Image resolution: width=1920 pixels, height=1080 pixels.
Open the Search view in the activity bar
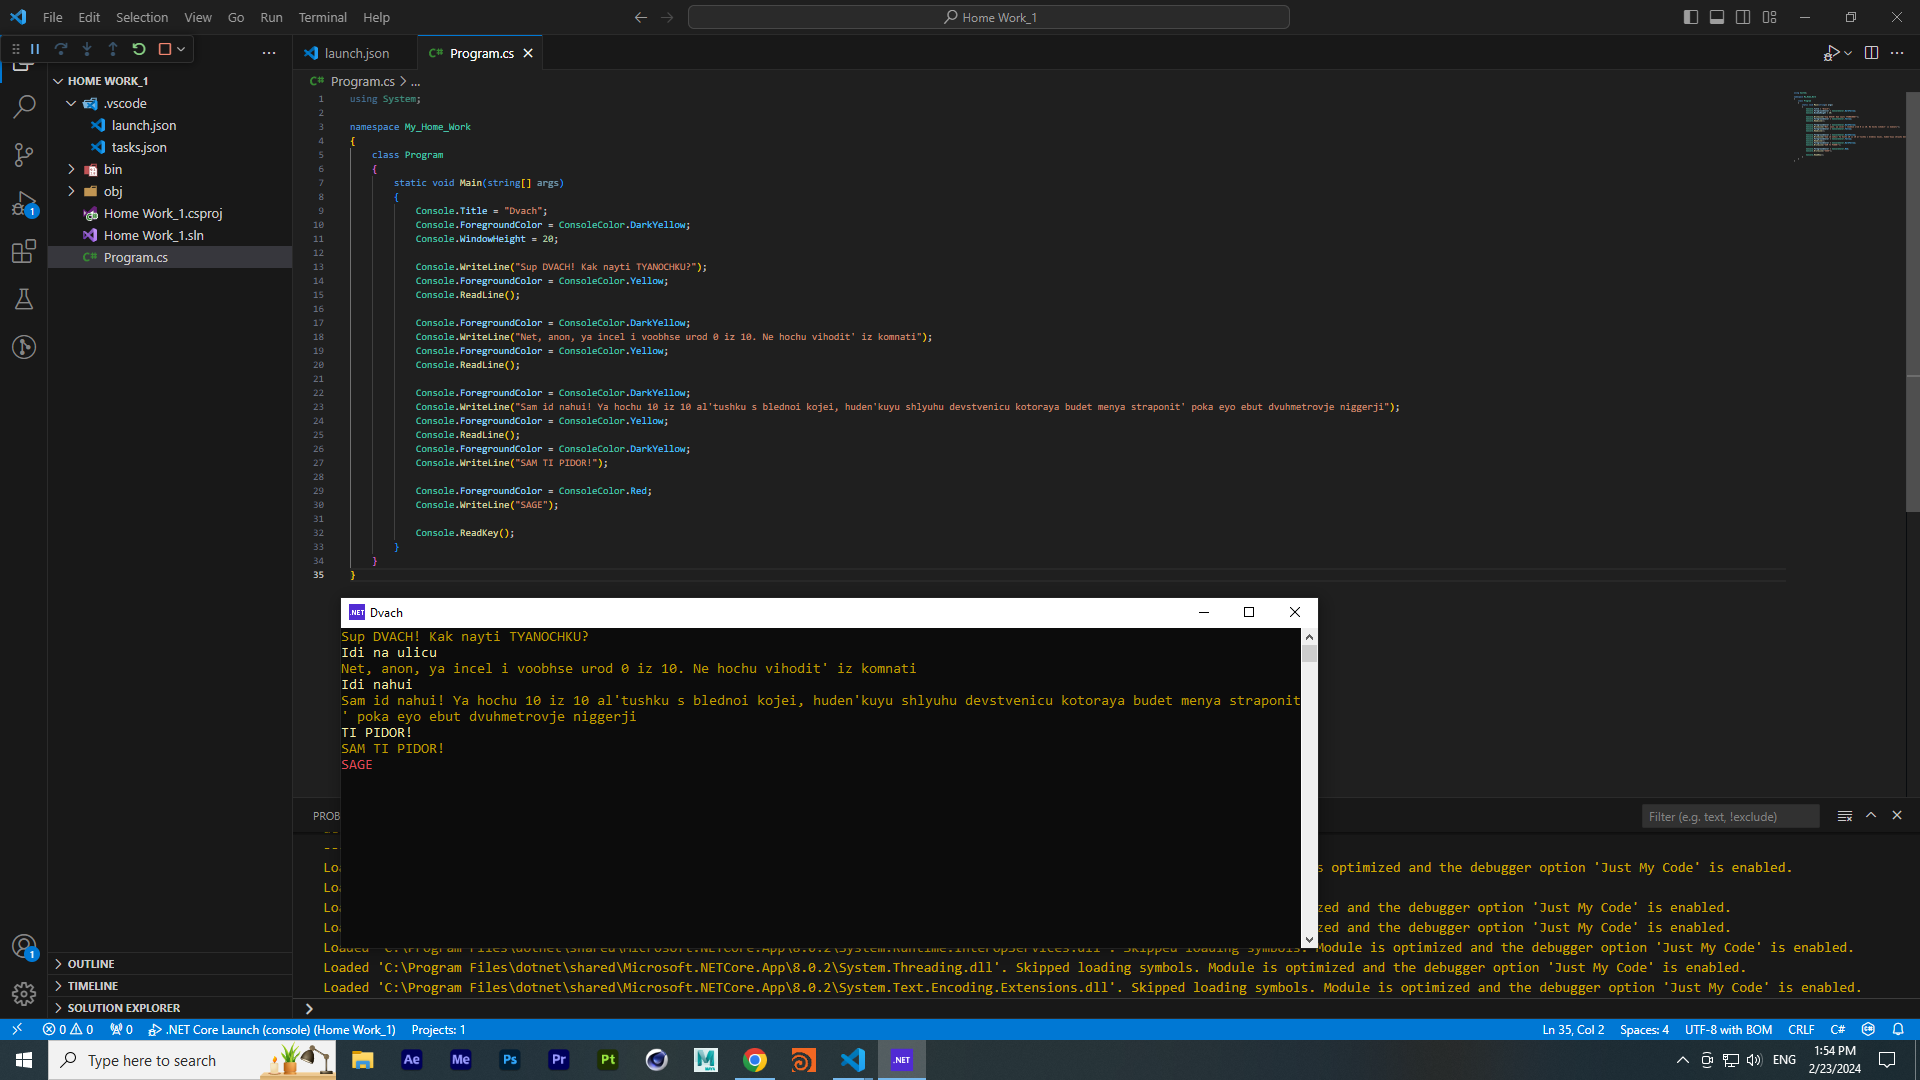(x=24, y=106)
